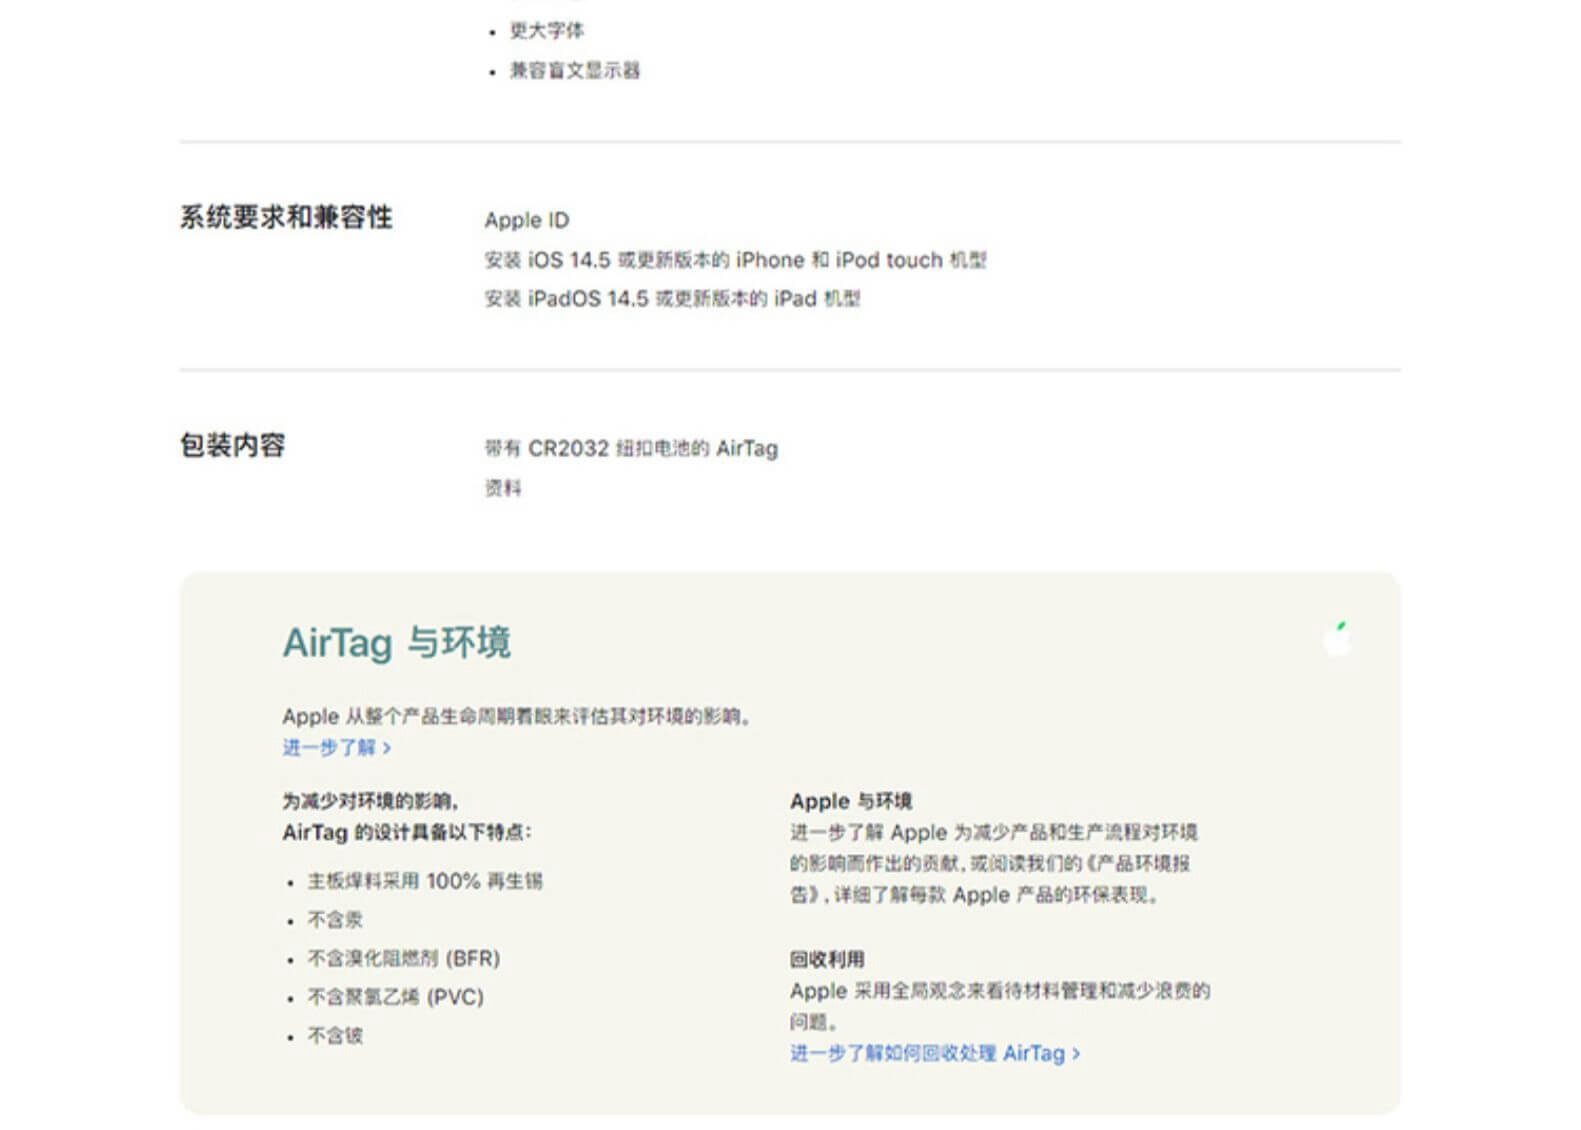Image resolution: width=1581 pixels, height=1130 pixels.
Task: Select the 资料 package content item
Action: pyautogui.click(x=503, y=488)
